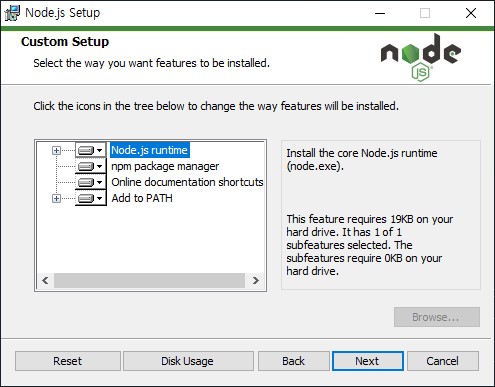Expand the Add to PATH tree node
495x387 pixels.
tap(56, 198)
